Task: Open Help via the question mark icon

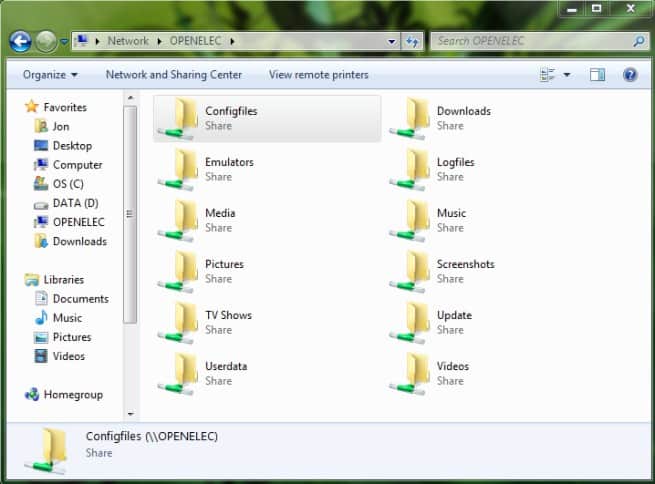Action: coord(630,75)
